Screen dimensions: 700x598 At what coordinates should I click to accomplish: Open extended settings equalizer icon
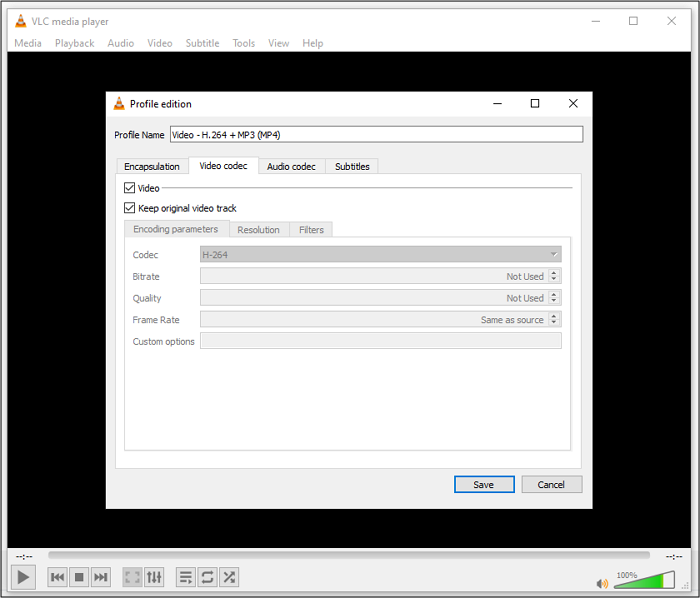[154, 577]
